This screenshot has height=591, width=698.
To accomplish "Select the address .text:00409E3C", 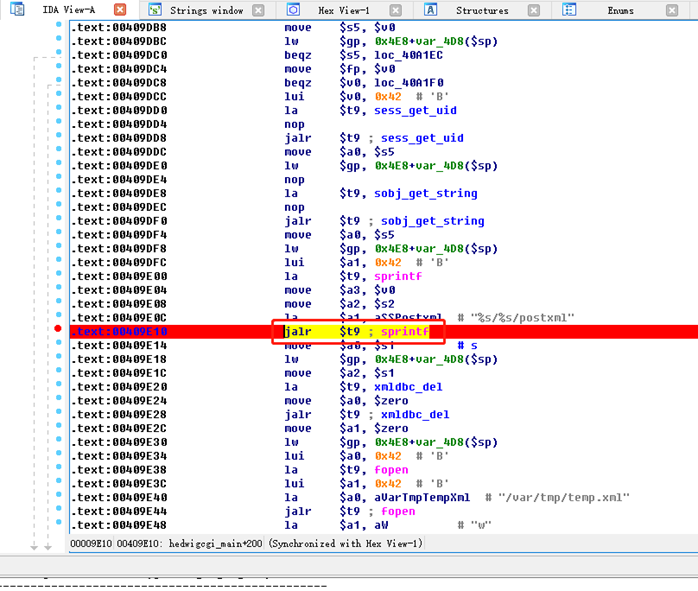I will coord(119,484).
